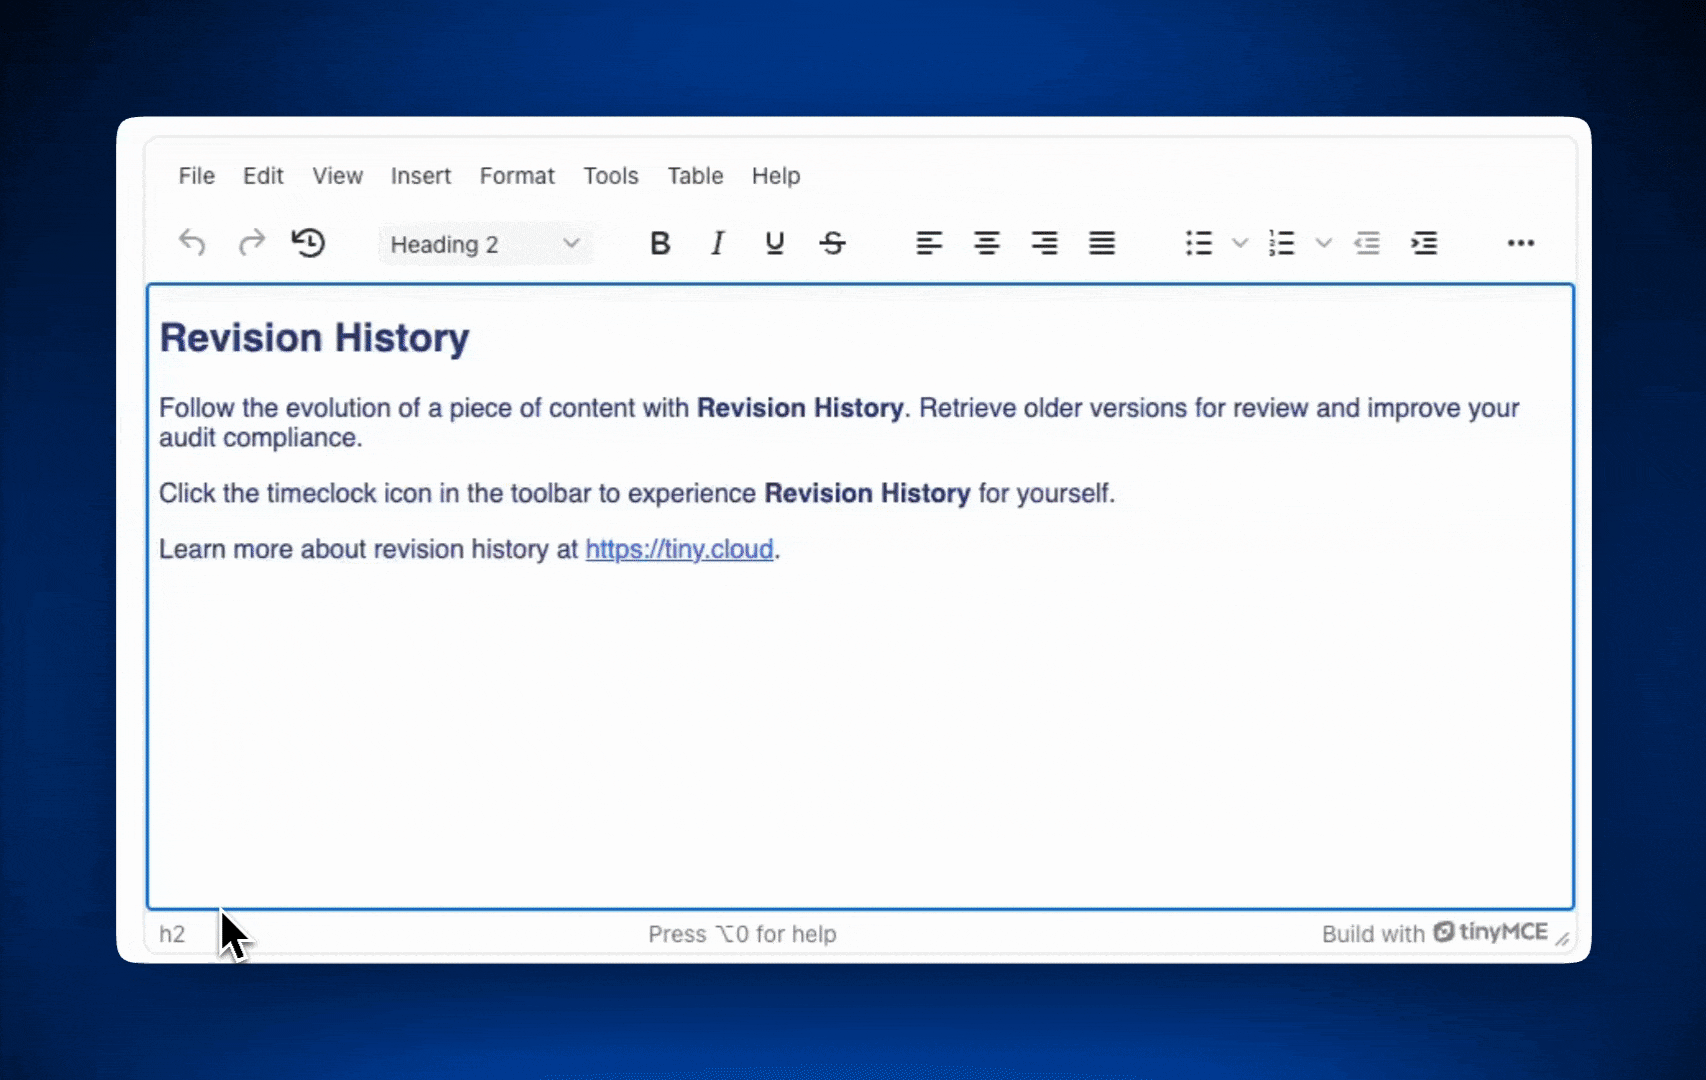Toggle underline formatting
Viewport: 1706px width, 1080px height.
(x=774, y=243)
